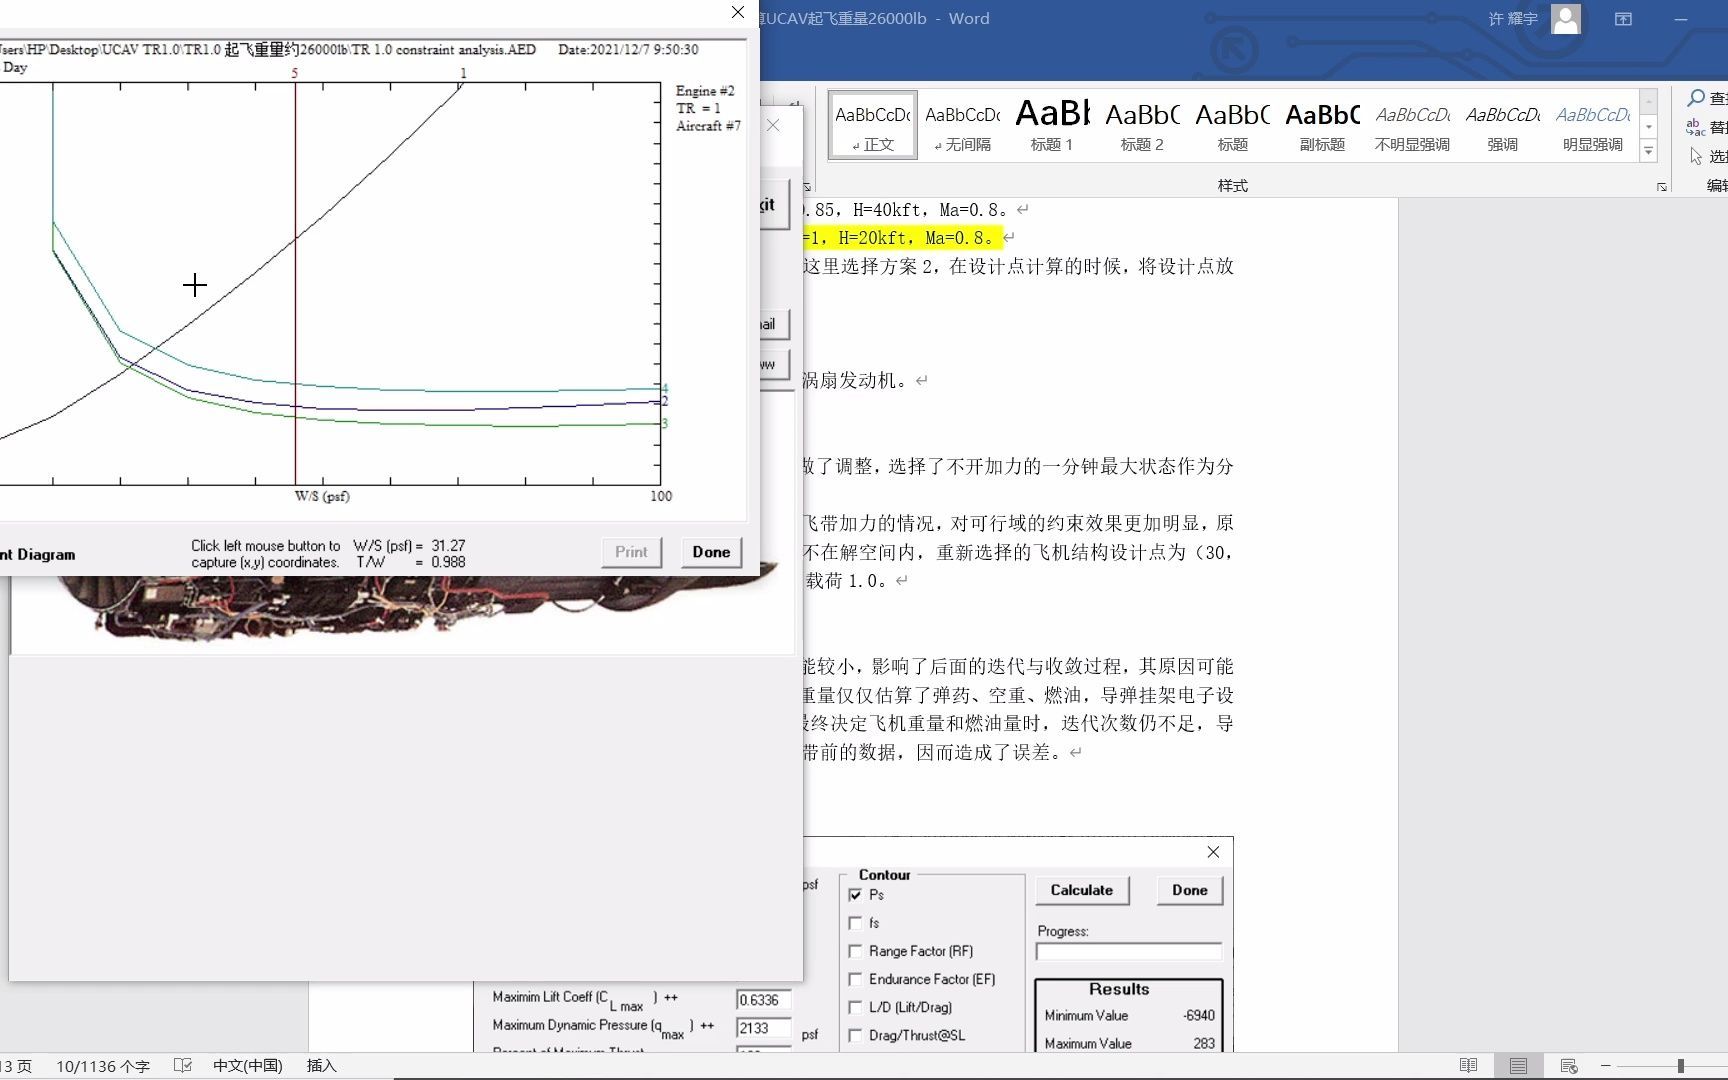Click the user name 许耀宇
Image resolution: width=1728 pixels, height=1080 pixels.
tap(1512, 19)
